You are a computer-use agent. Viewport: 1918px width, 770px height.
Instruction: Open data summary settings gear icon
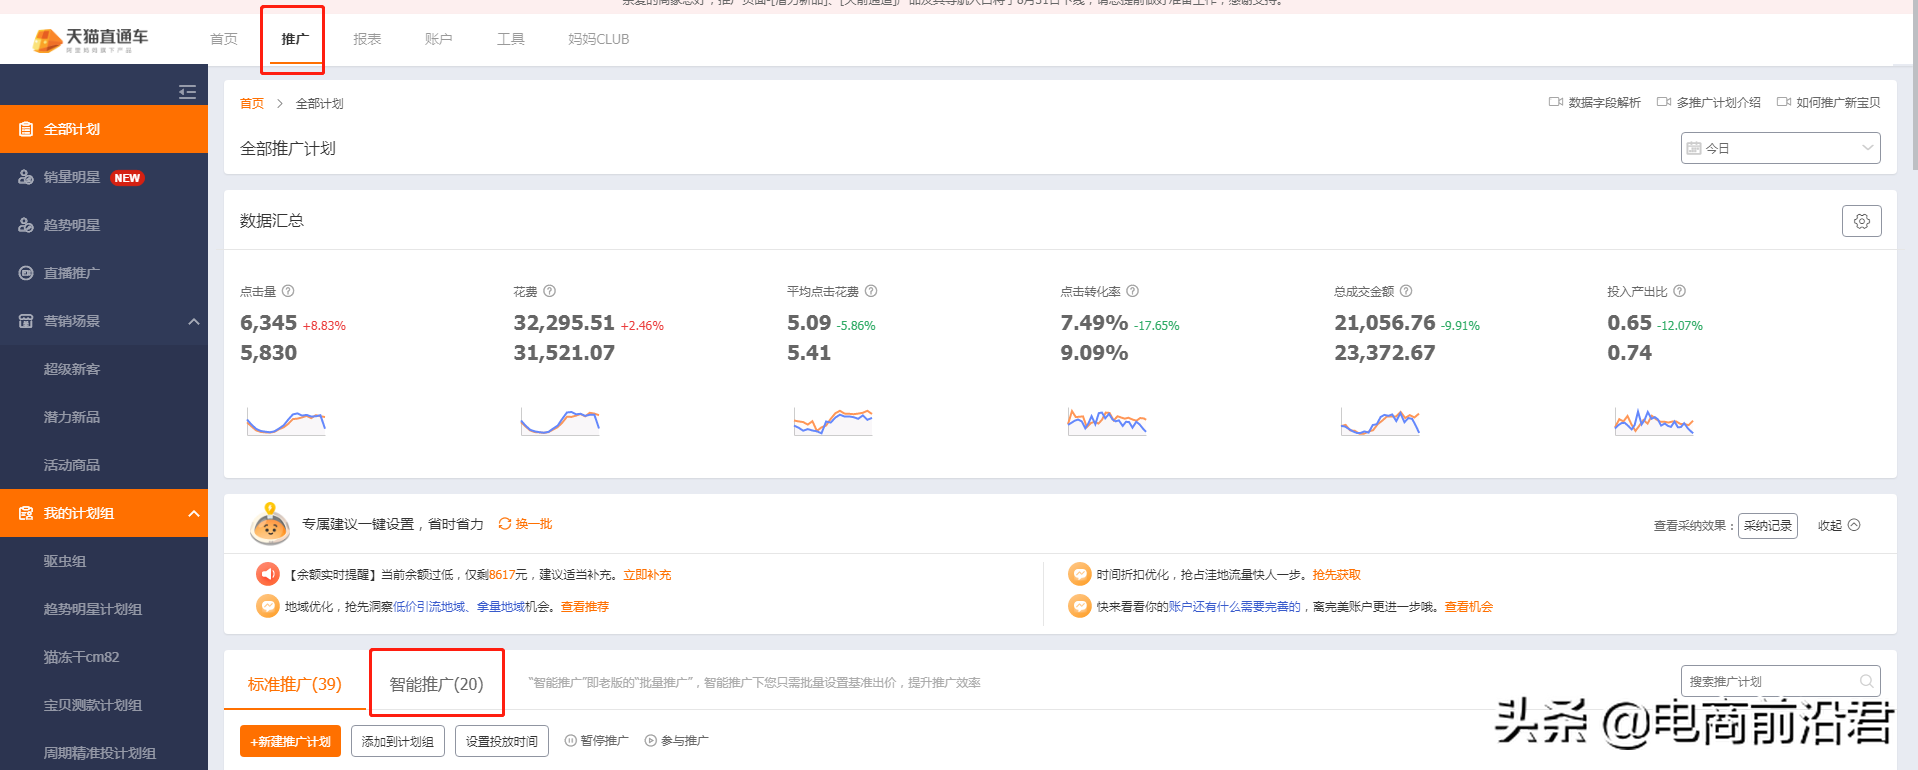coord(1861,221)
